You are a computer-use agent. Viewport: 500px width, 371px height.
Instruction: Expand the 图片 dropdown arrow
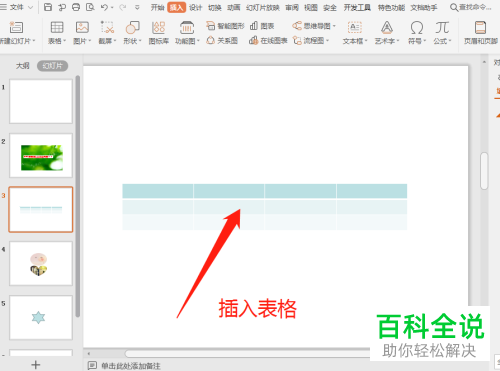(90, 41)
